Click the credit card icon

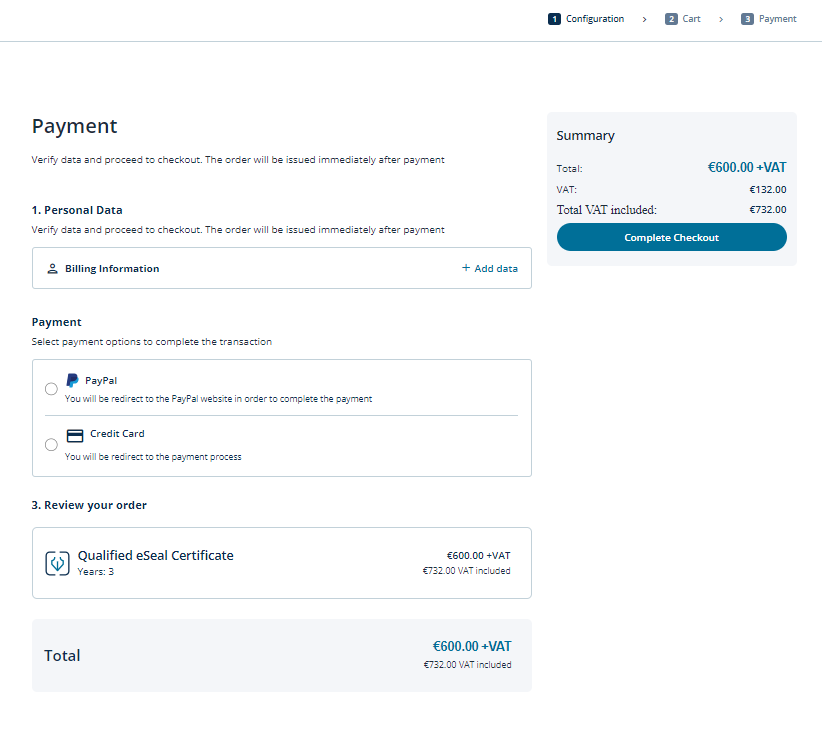(x=74, y=435)
